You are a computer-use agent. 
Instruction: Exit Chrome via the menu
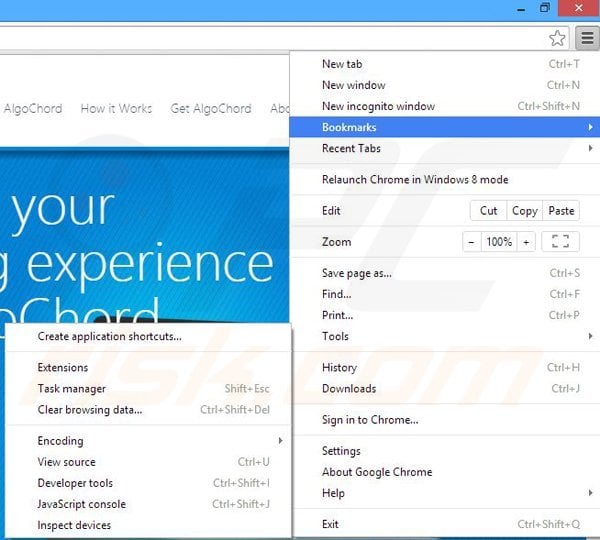point(445,524)
